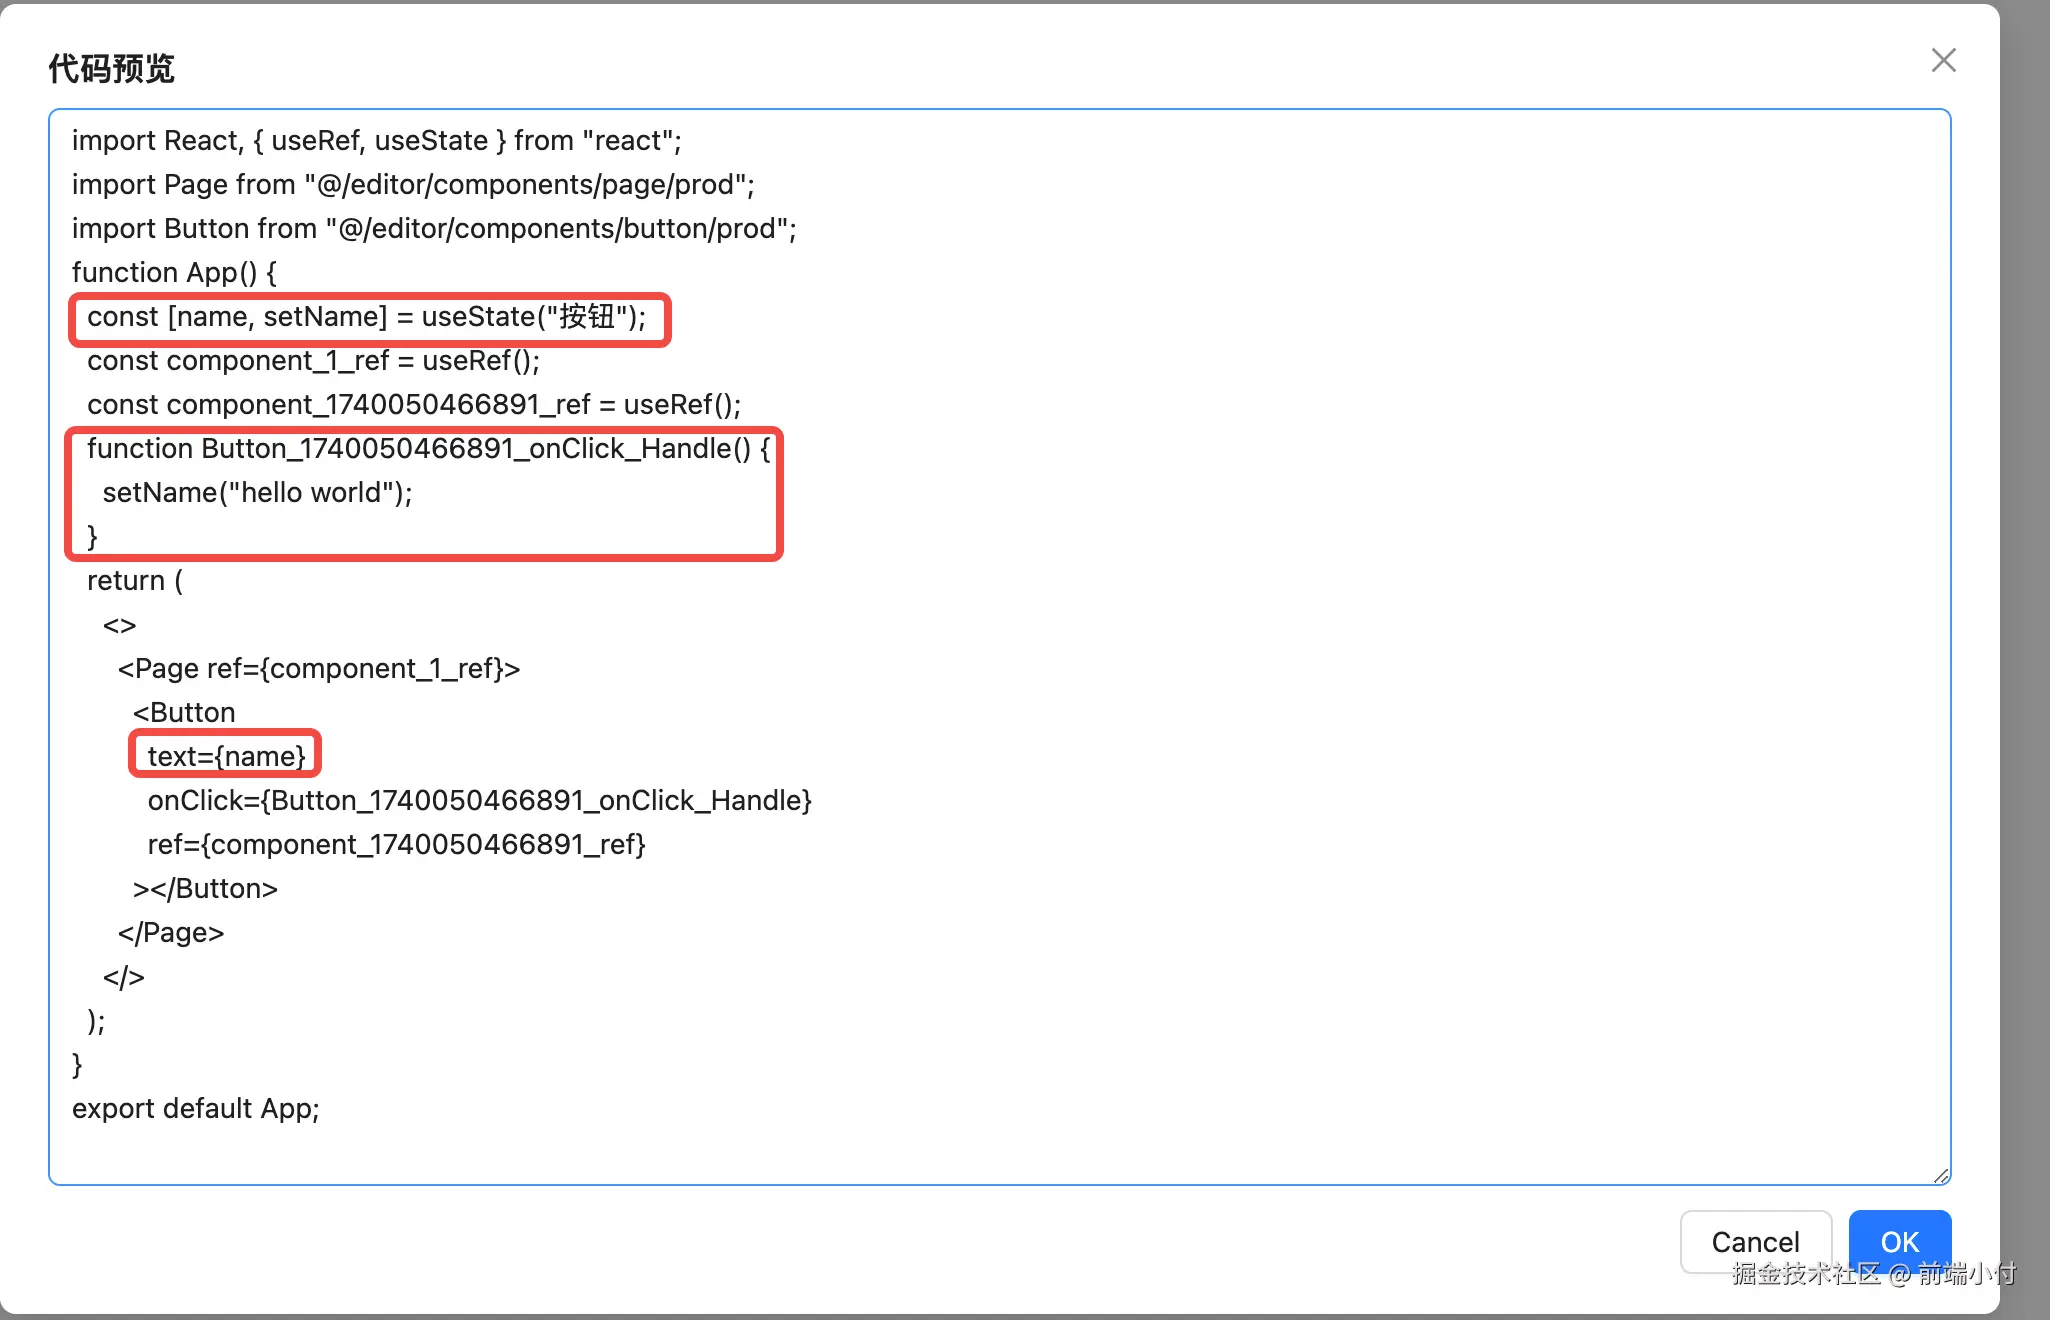Click the setName("hello world") line
This screenshot has width=2050, height=1320.
[257, 493]
